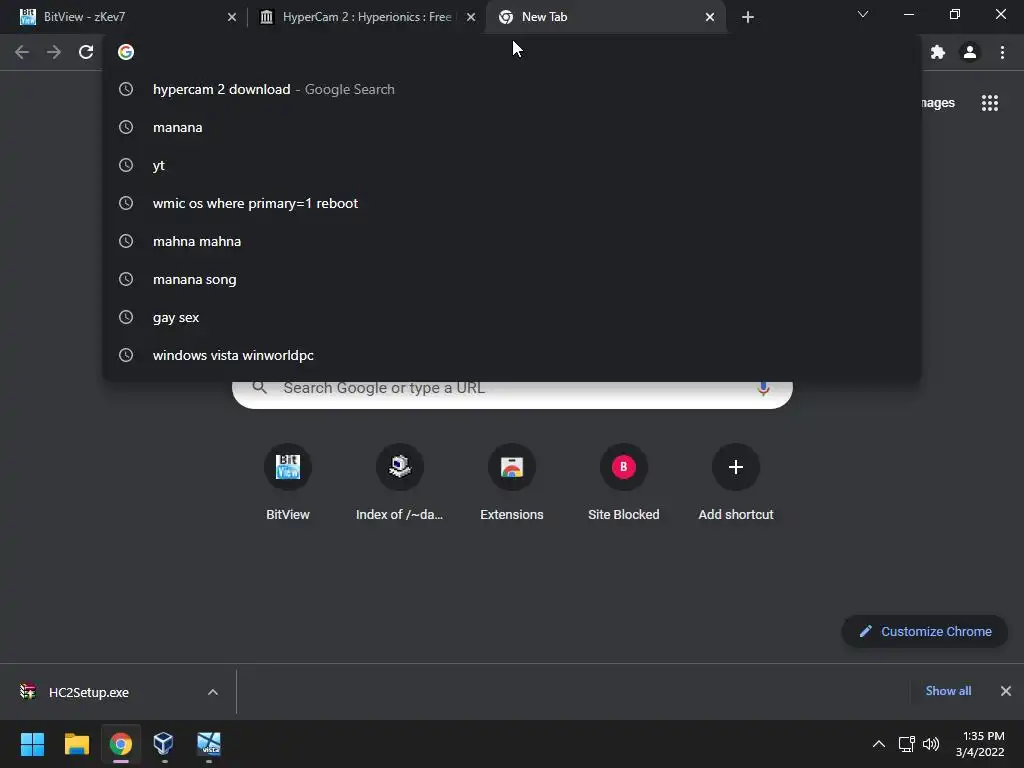Open the BitView shortcut tile
This screenshot has height=768, width=1024.
click(x=287, y=485)
